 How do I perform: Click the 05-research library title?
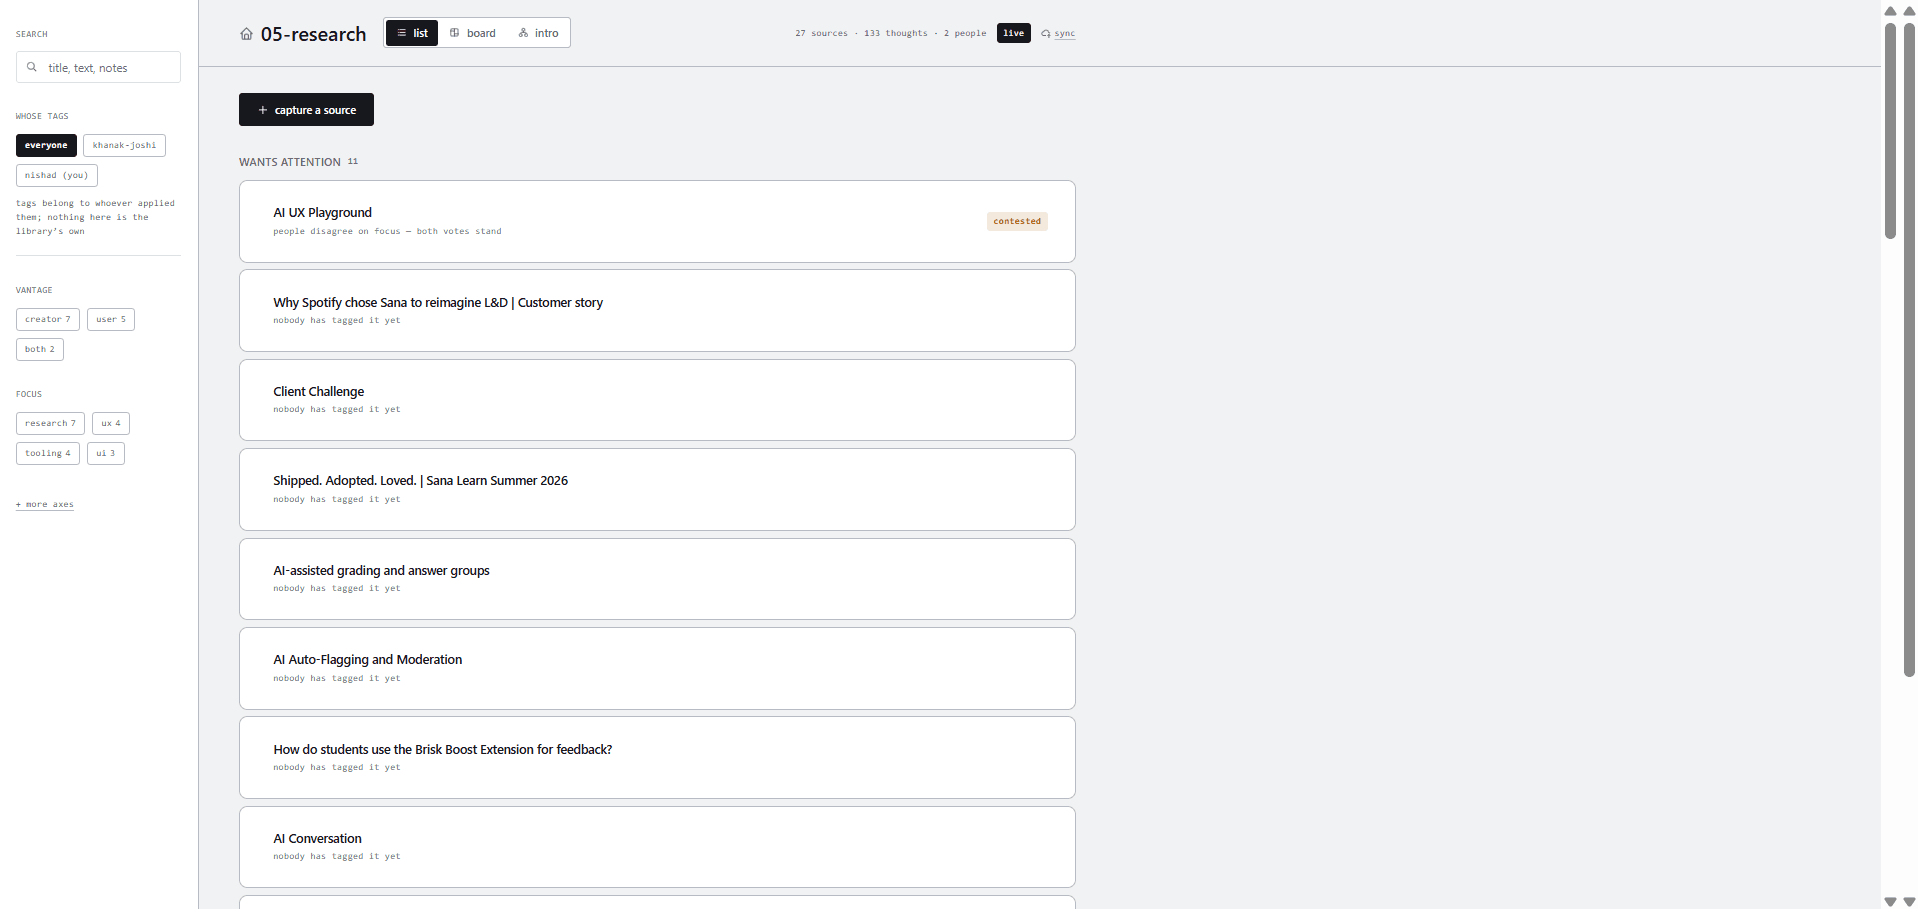[x=313, y=34]
